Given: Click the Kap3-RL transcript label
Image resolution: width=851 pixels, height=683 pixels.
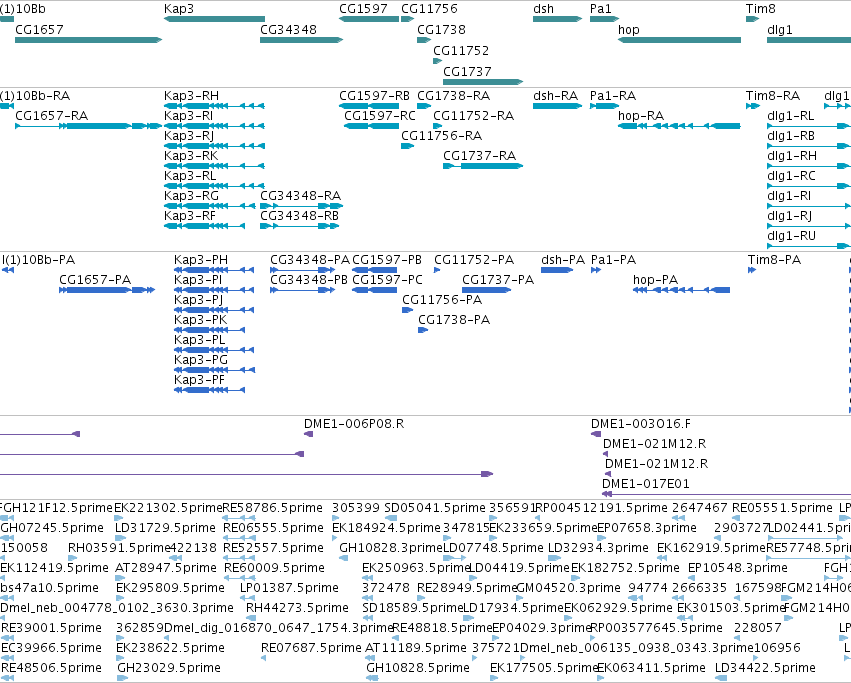Looking at the screenshot, I should (190, 176).
